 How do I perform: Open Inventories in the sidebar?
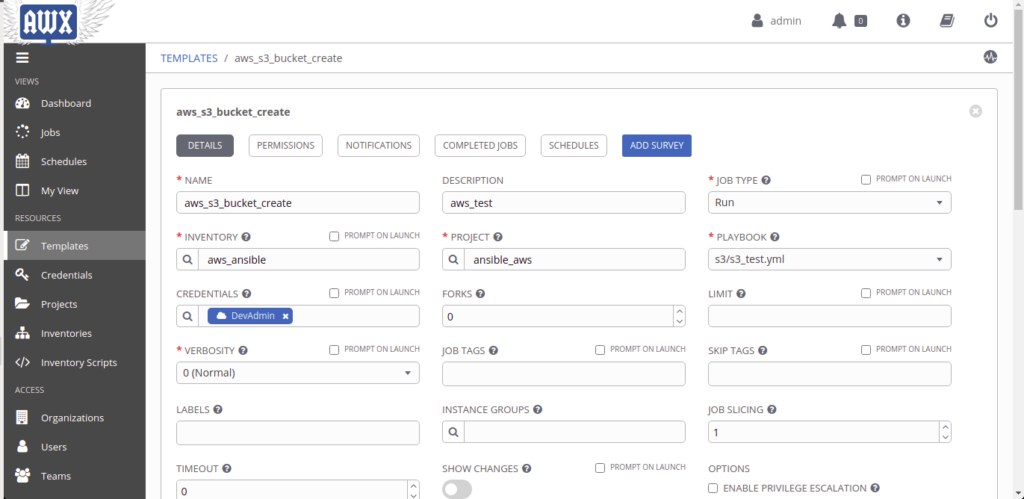(74, 333)
